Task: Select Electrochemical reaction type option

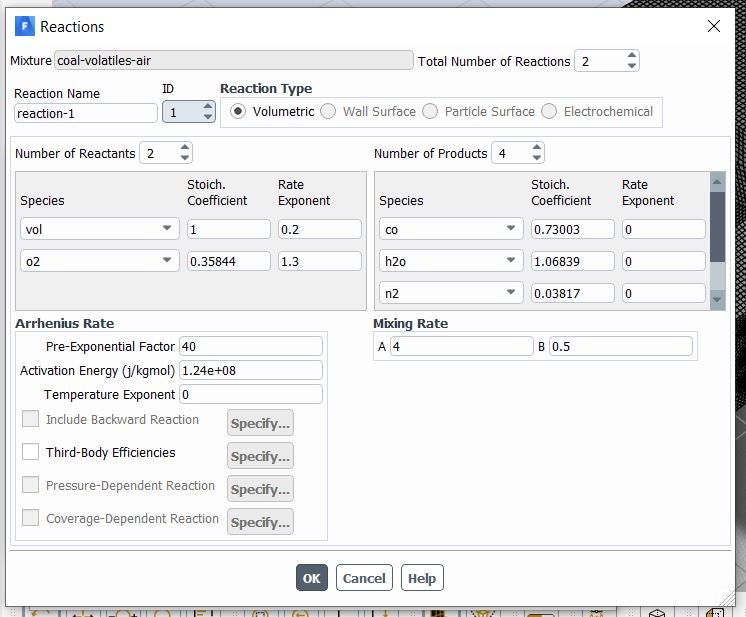Action: point(549,111)
